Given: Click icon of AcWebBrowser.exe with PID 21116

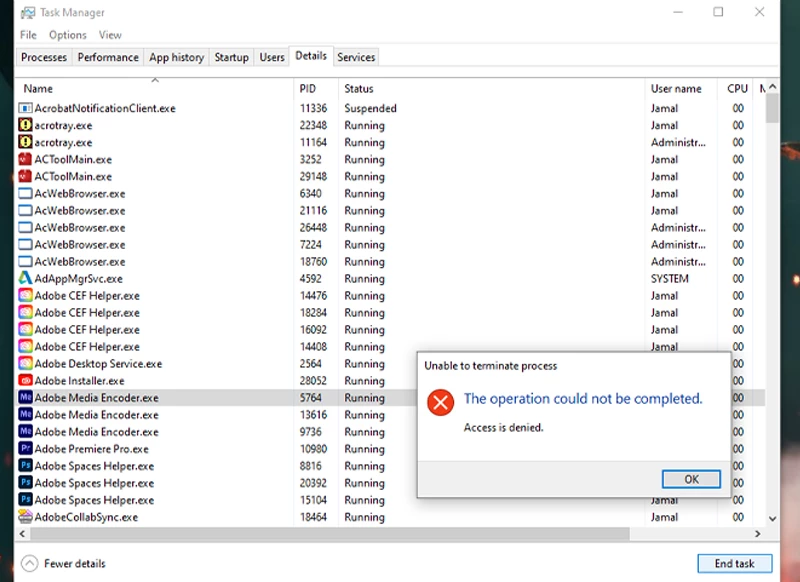Looking at the screenshot, I should (25, 210).
